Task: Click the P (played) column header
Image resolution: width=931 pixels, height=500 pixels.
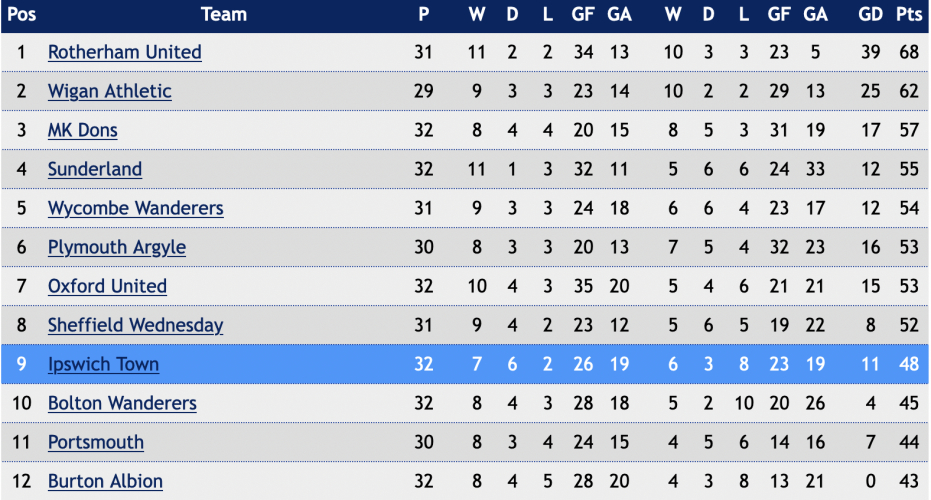Action: pyautogui.click(x=423, y=14)
